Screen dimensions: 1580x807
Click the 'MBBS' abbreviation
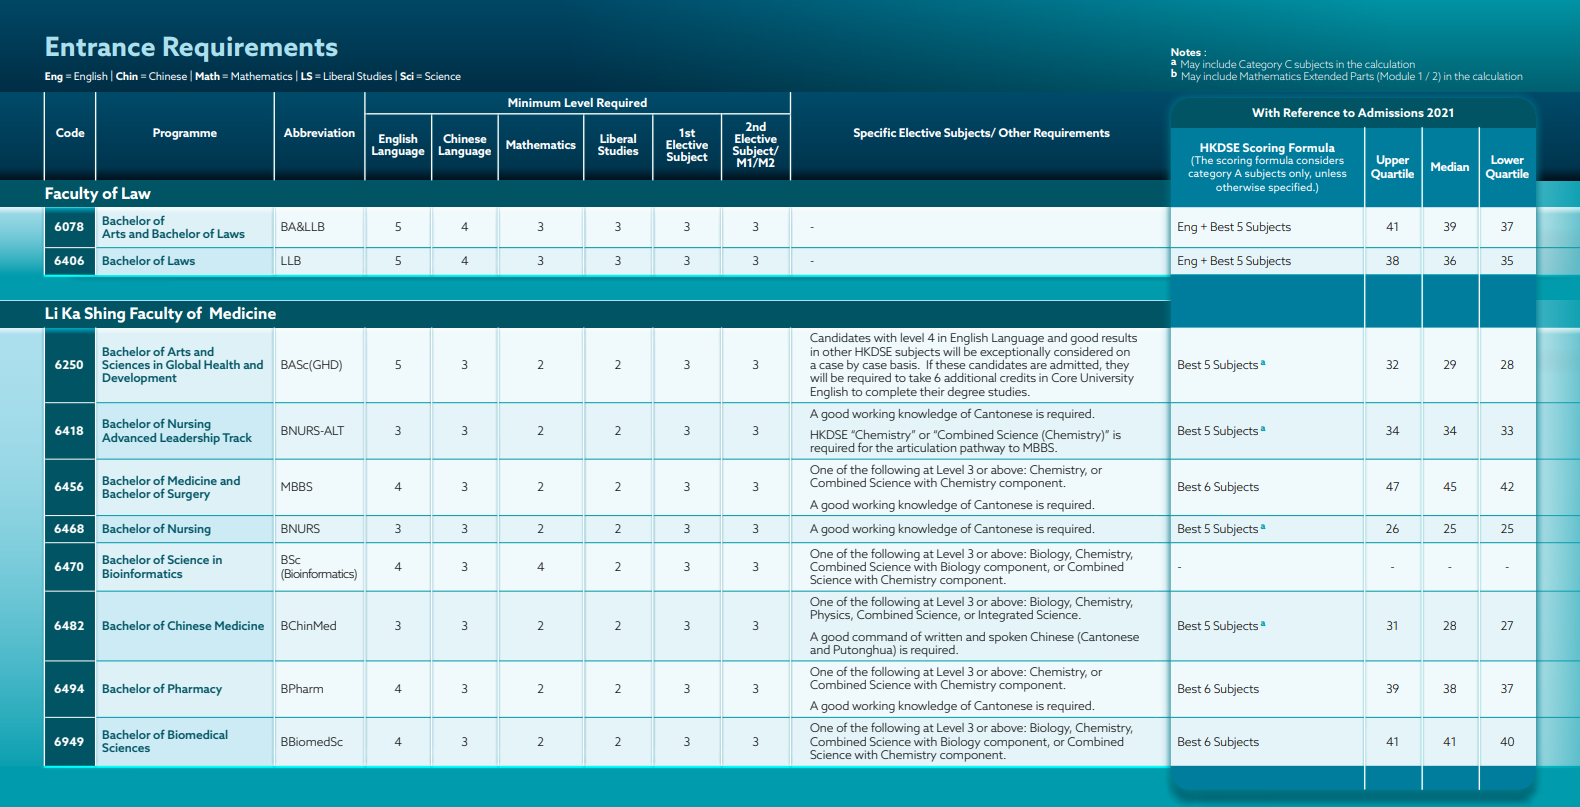point(296,487)
